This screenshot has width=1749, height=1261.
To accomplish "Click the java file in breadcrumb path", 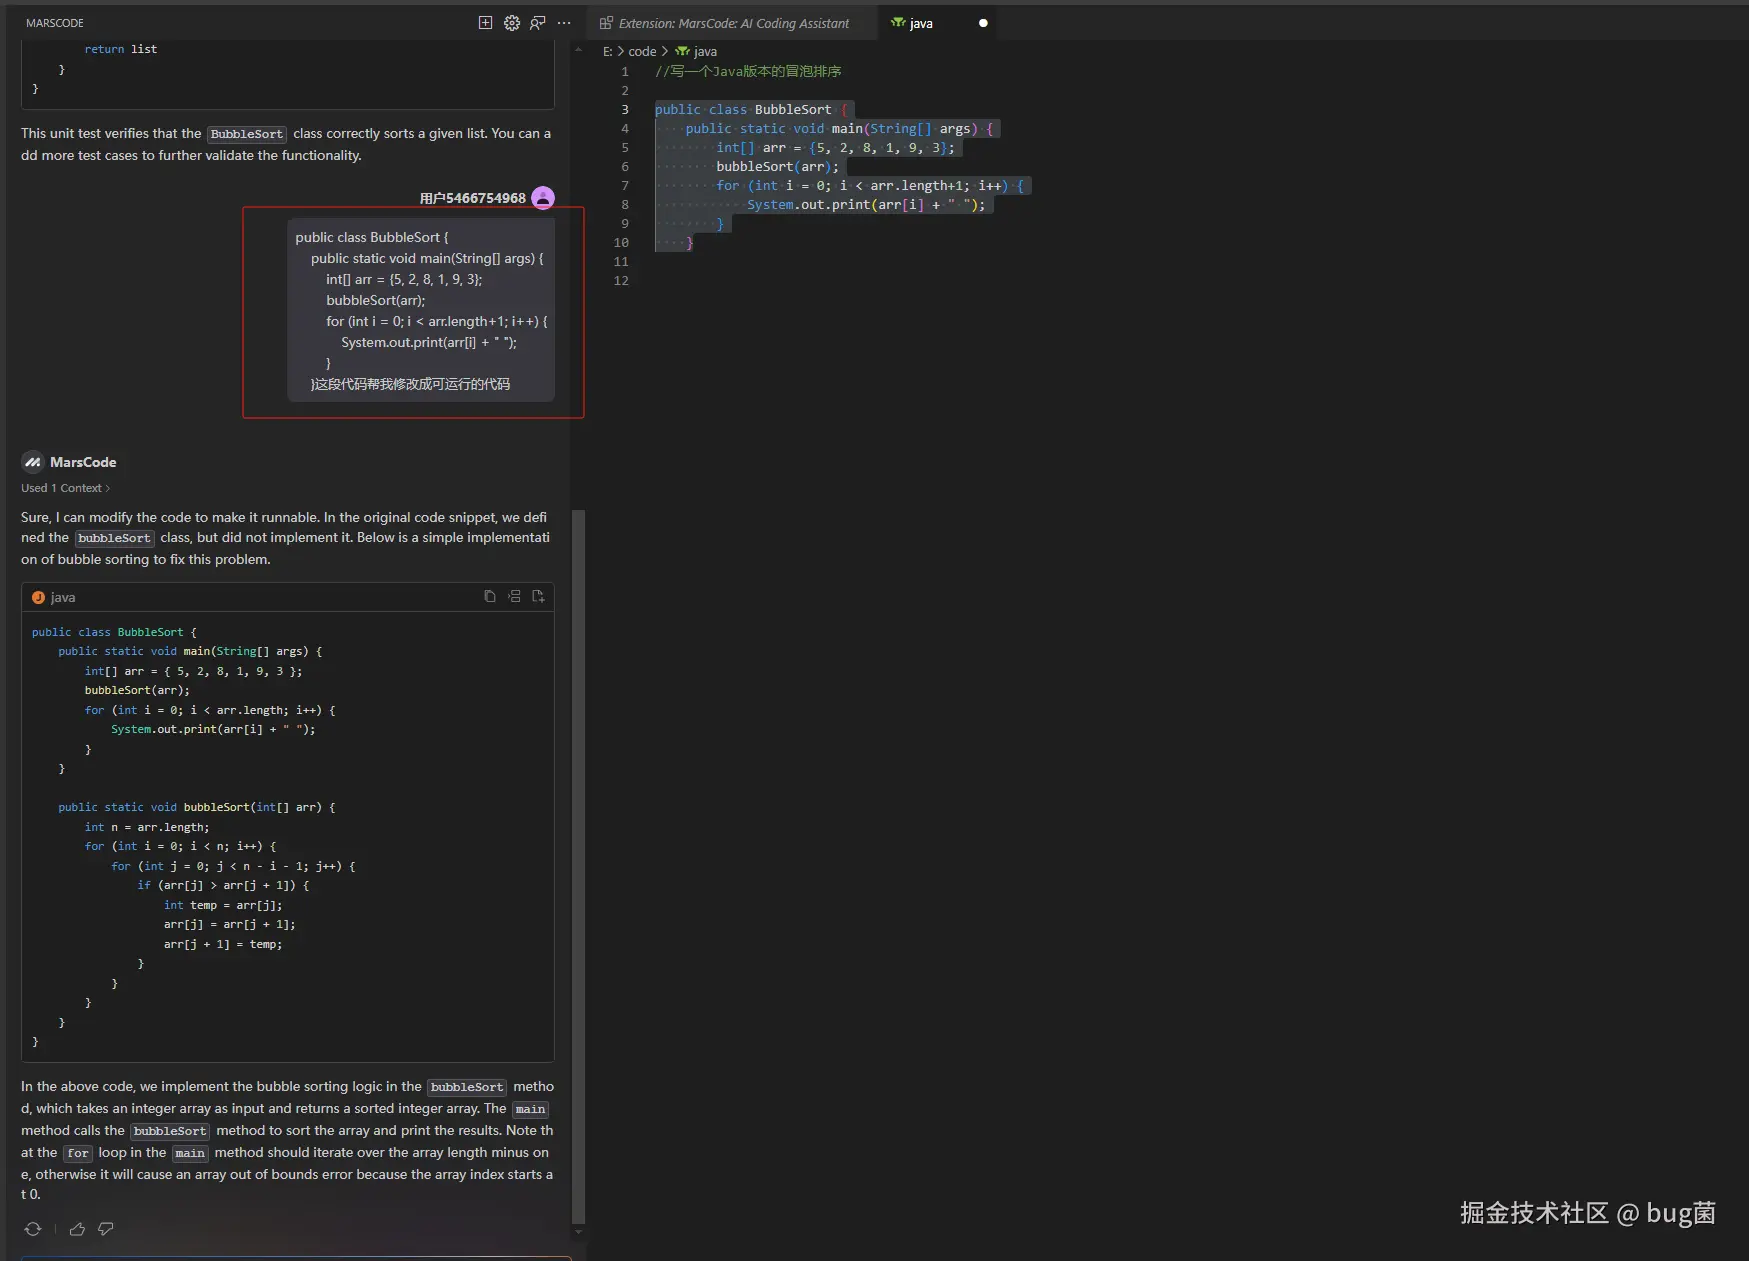I will pyautogui.click(x=704, y=51).
